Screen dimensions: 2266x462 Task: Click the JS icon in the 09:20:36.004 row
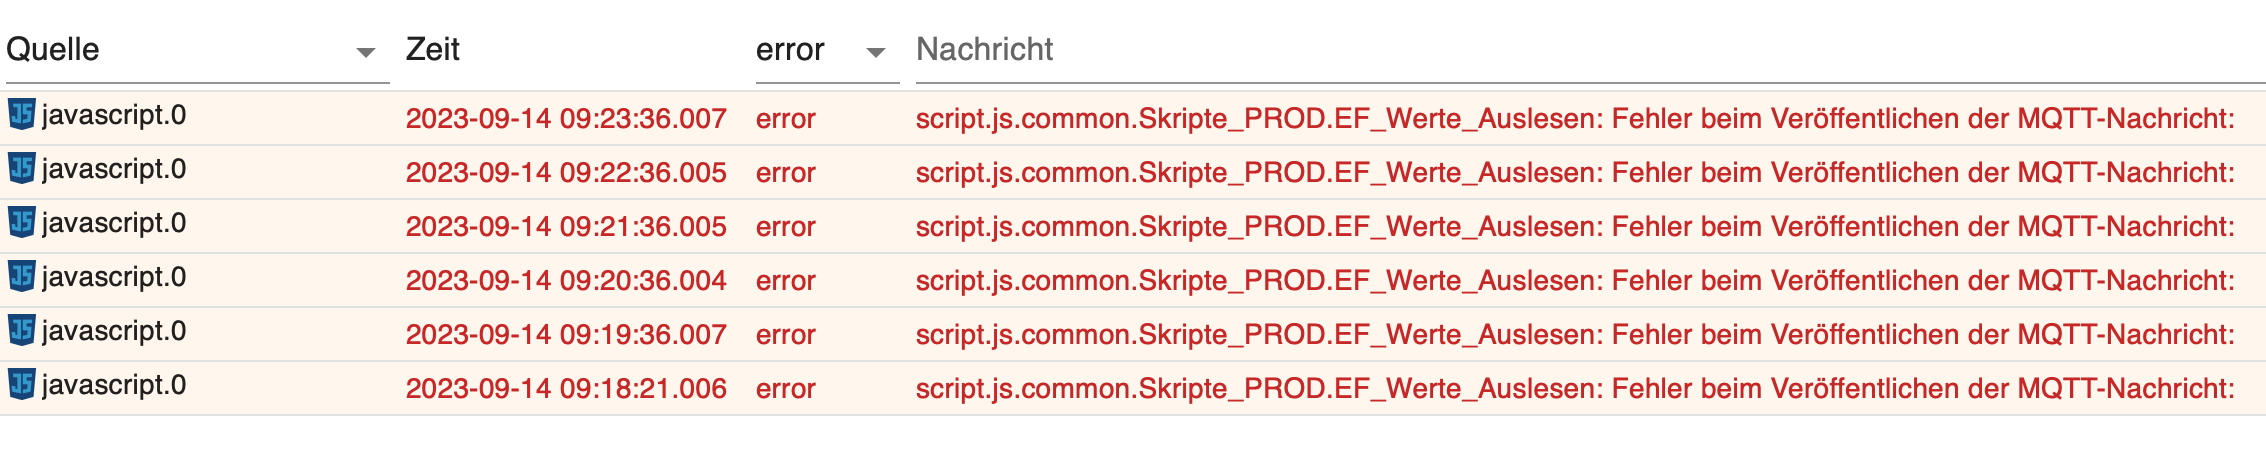pyautogui.click(x=22, y=277)
